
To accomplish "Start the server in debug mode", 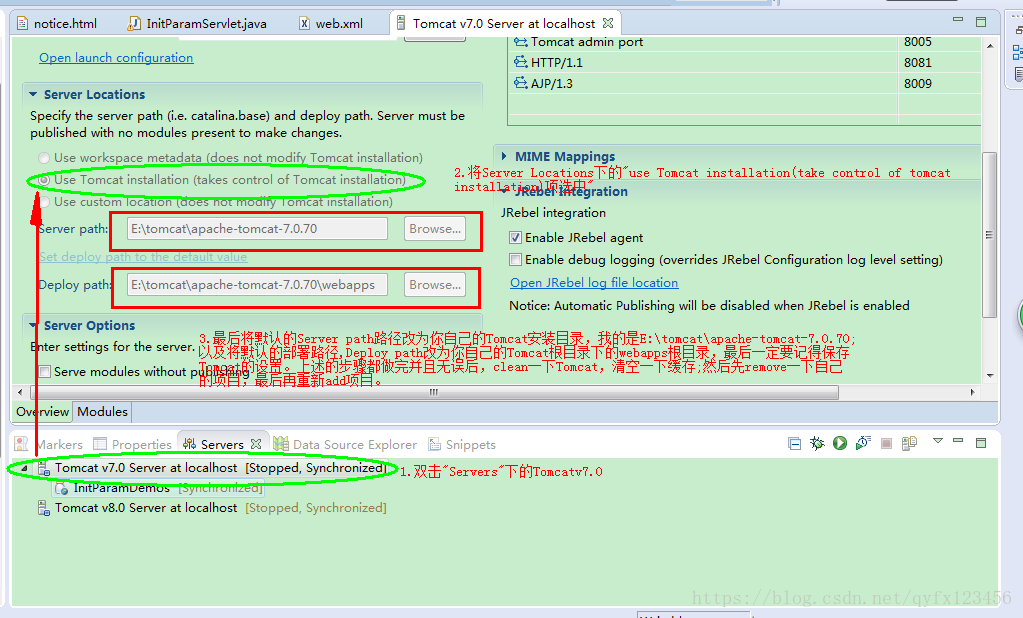I will click(x=817, y=444).
